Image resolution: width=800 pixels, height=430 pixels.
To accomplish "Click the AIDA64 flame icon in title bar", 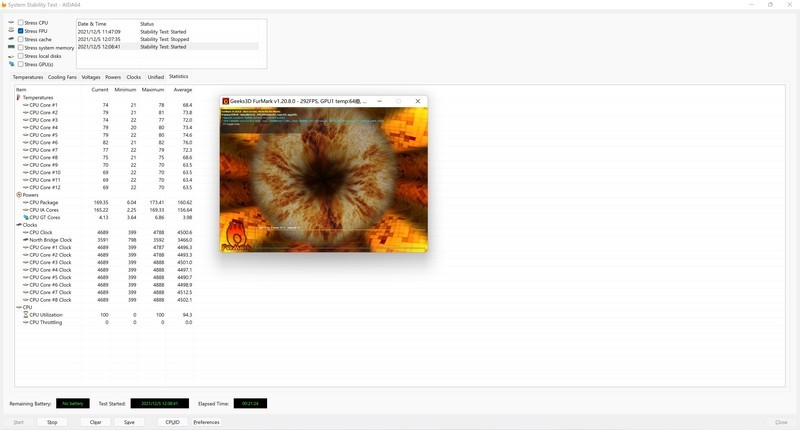I will (4, 4).
